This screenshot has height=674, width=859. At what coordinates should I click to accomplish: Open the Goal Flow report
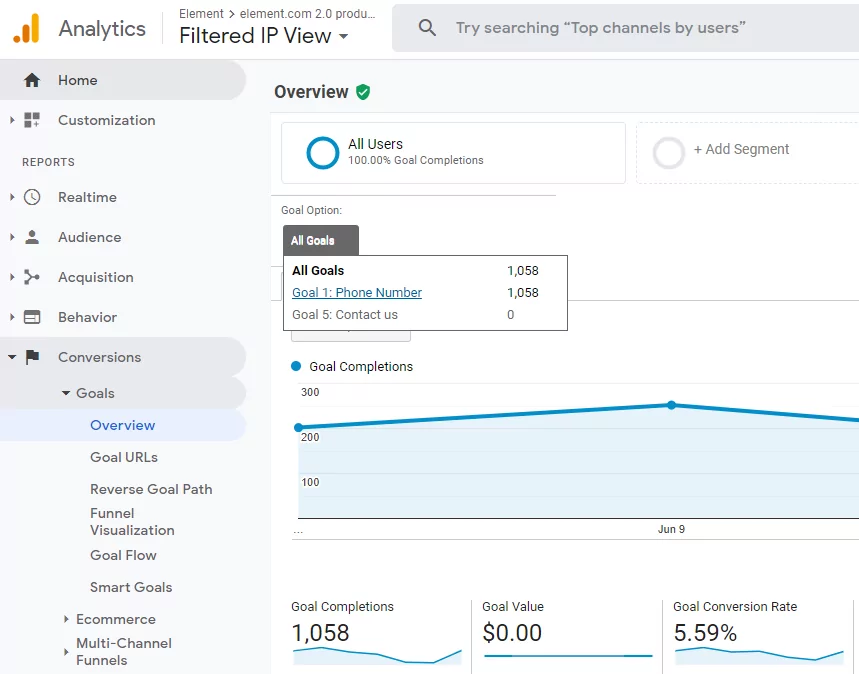[x=123, y=555]
